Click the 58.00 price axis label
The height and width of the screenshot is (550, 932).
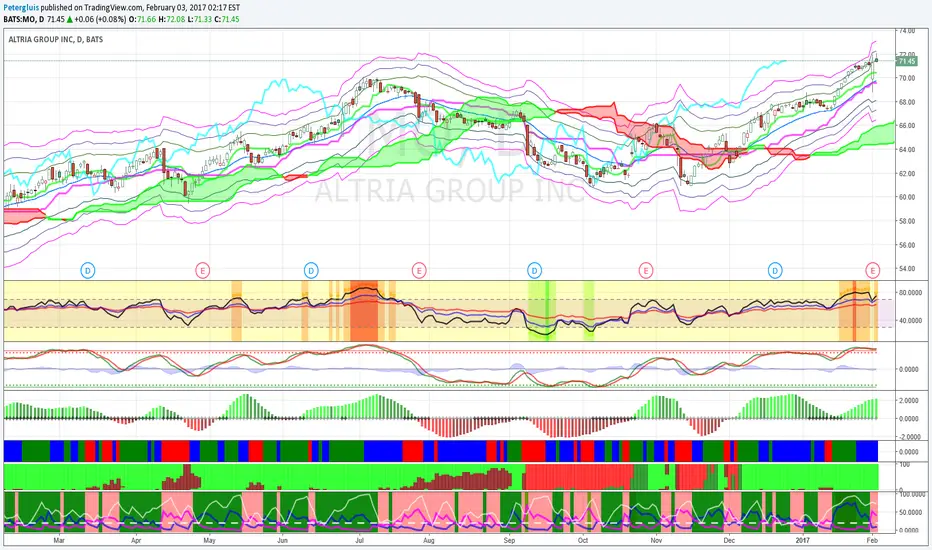pyautogui.click(x=907, y=221)
